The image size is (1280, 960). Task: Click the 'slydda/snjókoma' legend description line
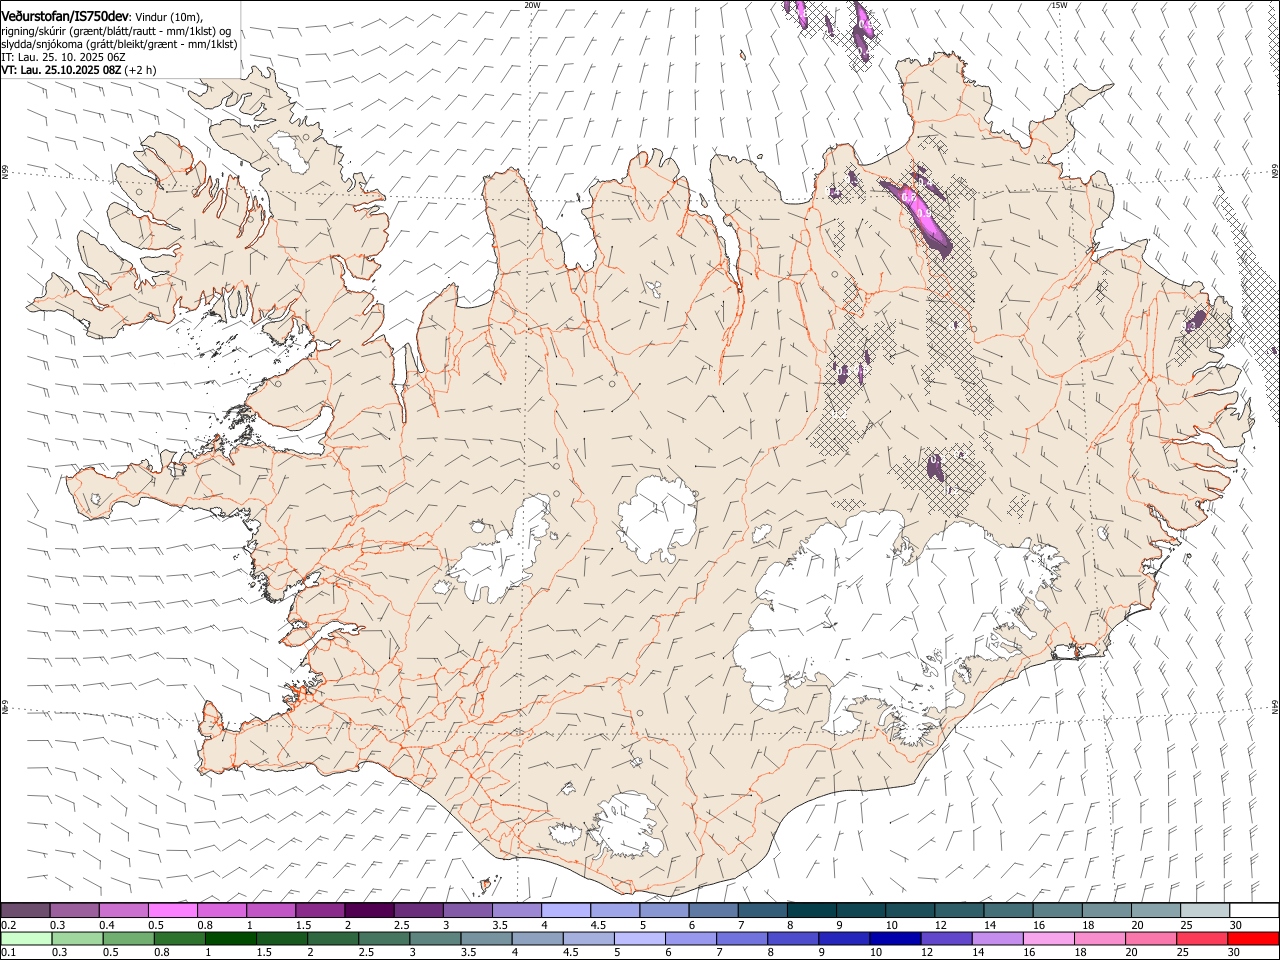tap(119, 44)
